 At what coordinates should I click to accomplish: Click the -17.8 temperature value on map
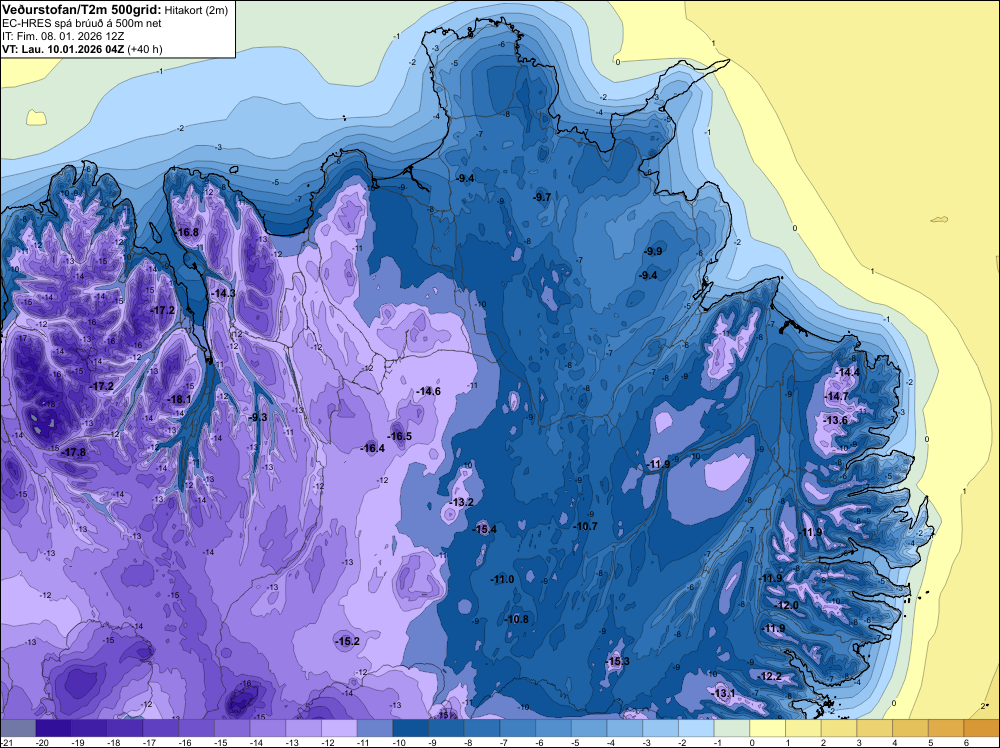(x=73, y=452)
